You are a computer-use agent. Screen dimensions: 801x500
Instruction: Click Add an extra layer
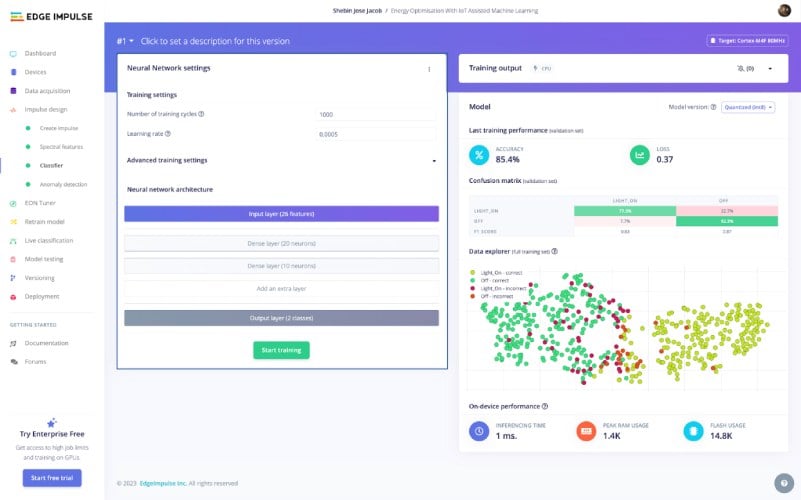click(281, 288)
